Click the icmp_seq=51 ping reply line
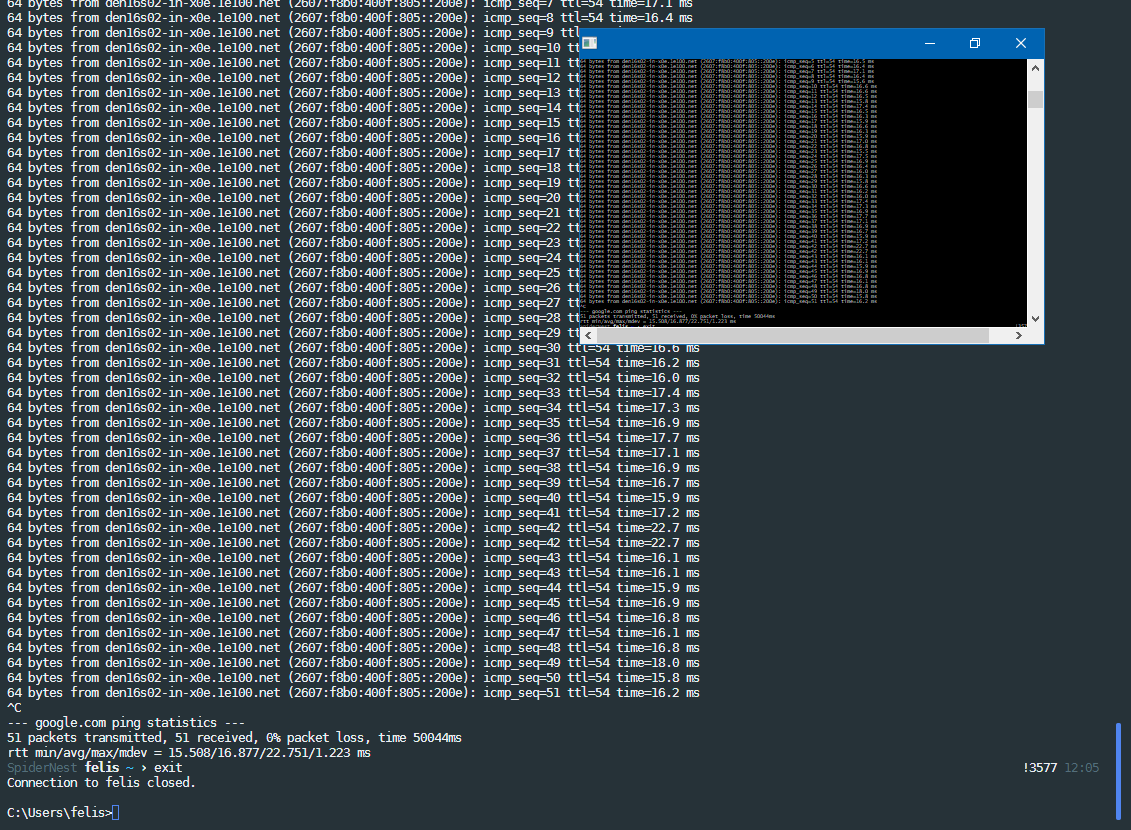The image size is (1131, 830). (350, 692)
